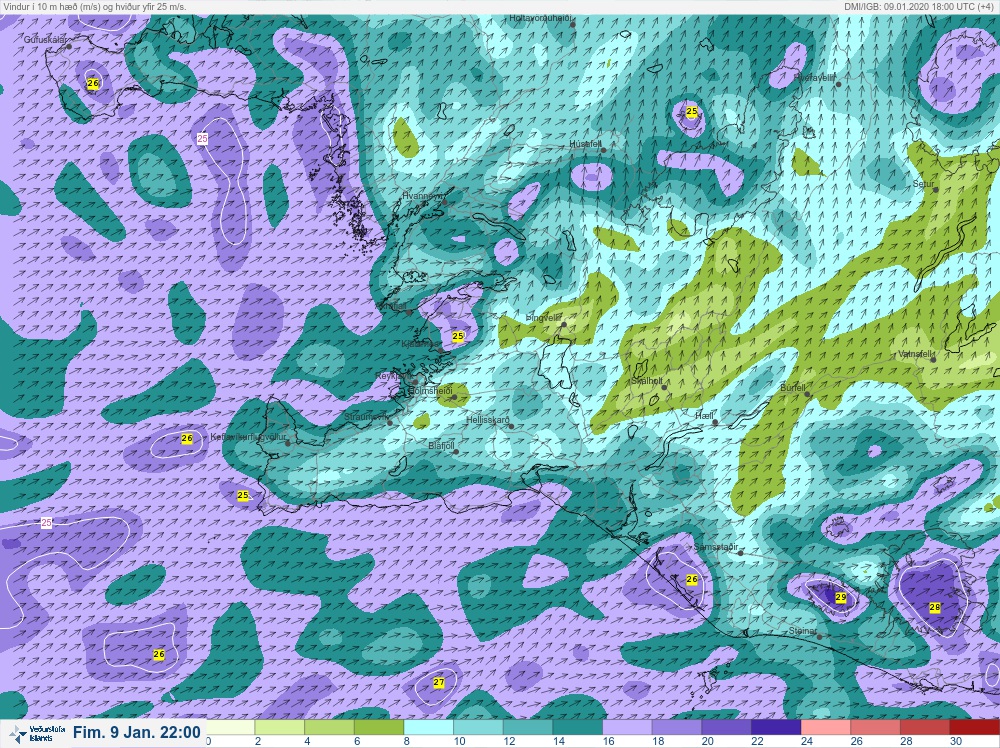The image size is (1000, 748).
Task: Pick the red 28–30 m/s legend swatch
Action: [x=925, y=727]
